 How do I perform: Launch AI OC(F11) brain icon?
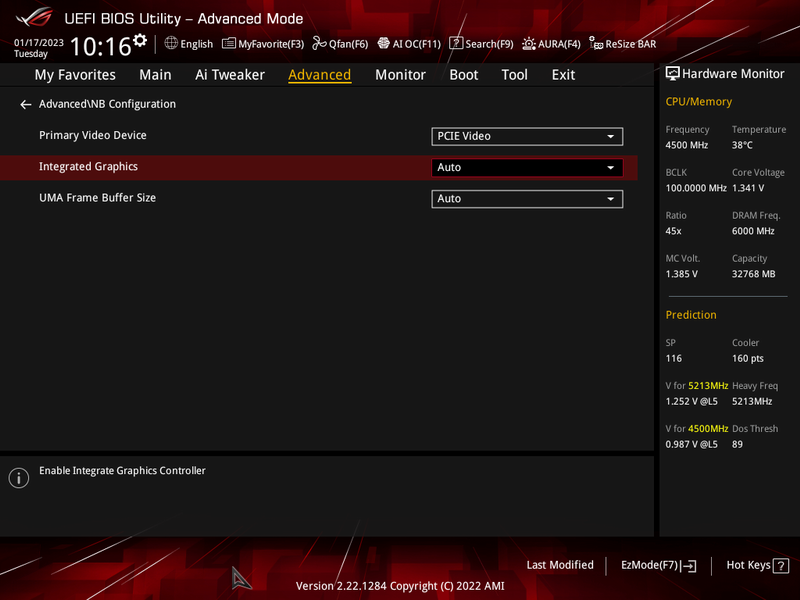384,43
